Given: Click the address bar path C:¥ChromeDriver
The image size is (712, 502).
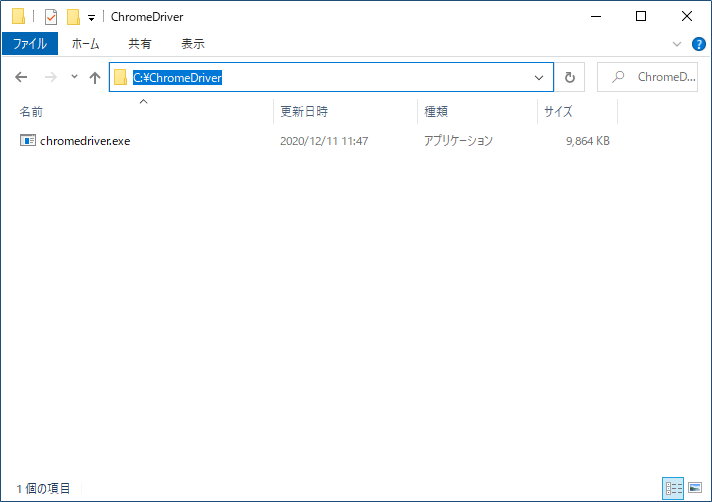Looking at the screenshot, I should (x=177, y=78).
